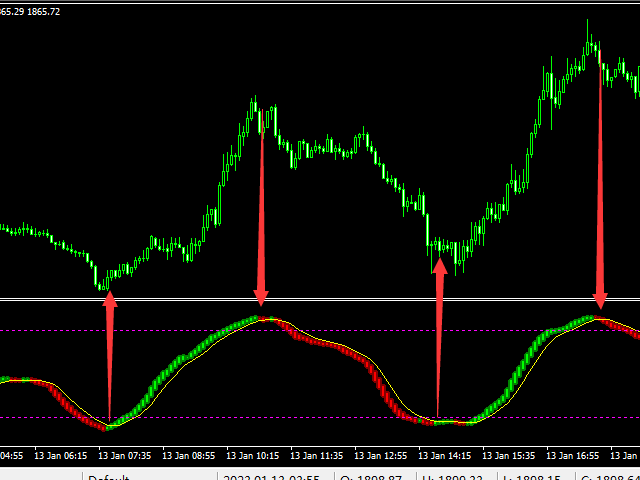This screenshot has height=480, width=640.
Task: Click the Low price status bar field
Action: [536, 476]
